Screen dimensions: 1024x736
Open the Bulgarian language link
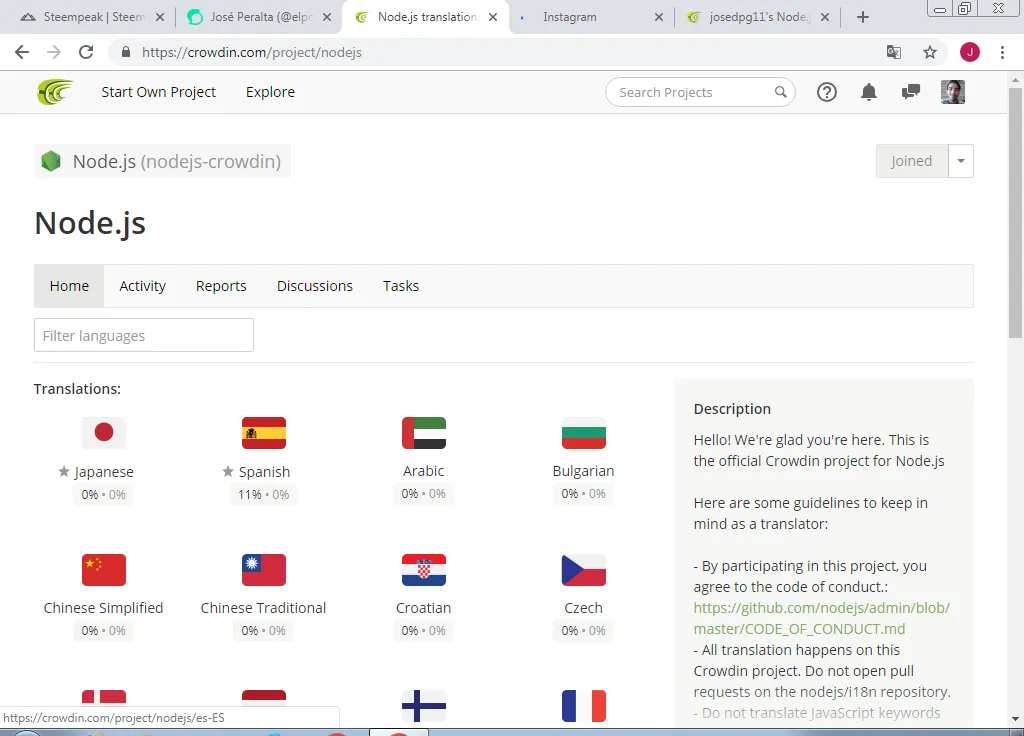tap(584, 471)
